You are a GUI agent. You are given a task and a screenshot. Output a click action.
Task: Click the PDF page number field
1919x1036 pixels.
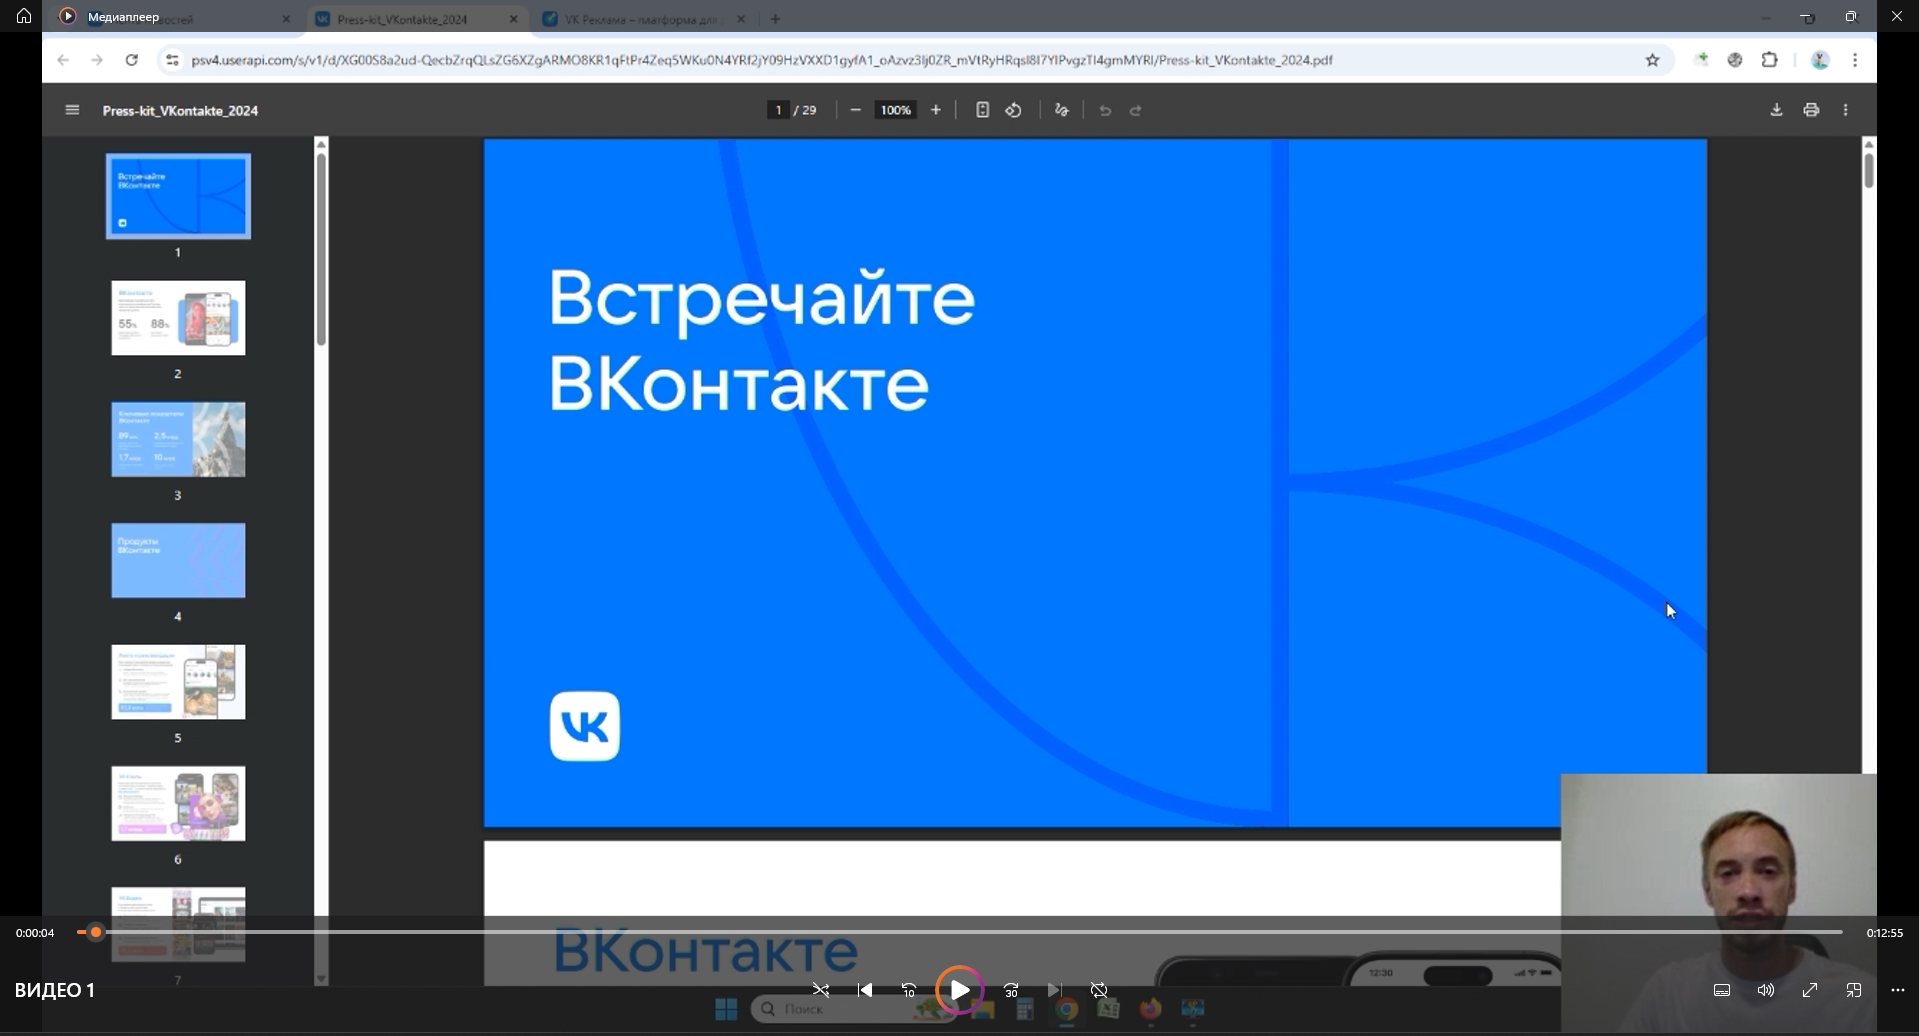click(x=778, y=110)
